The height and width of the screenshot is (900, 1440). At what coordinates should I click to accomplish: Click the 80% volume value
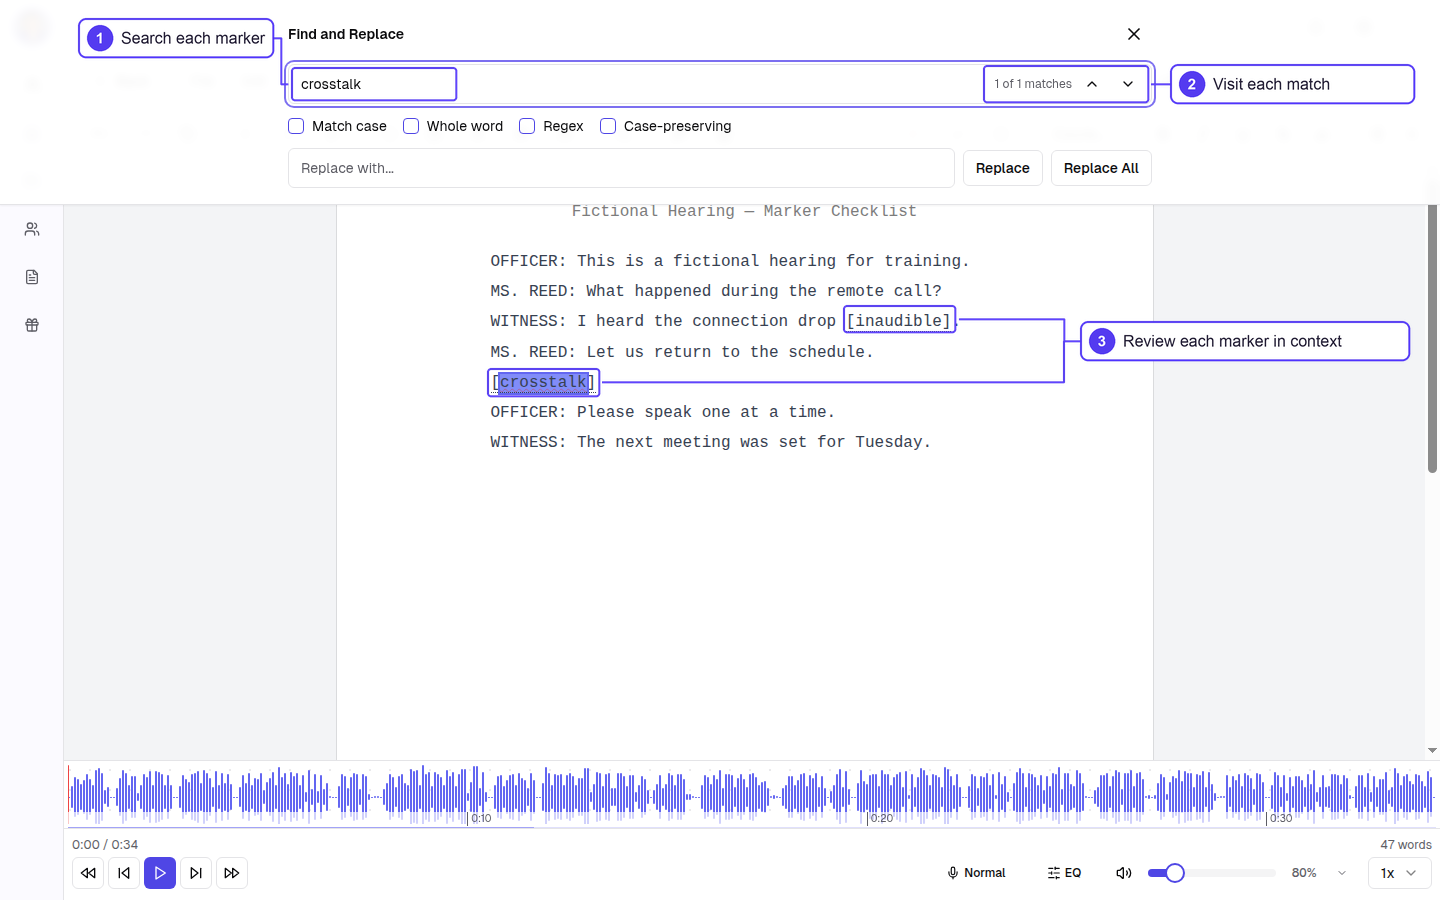coord(1304,873)
